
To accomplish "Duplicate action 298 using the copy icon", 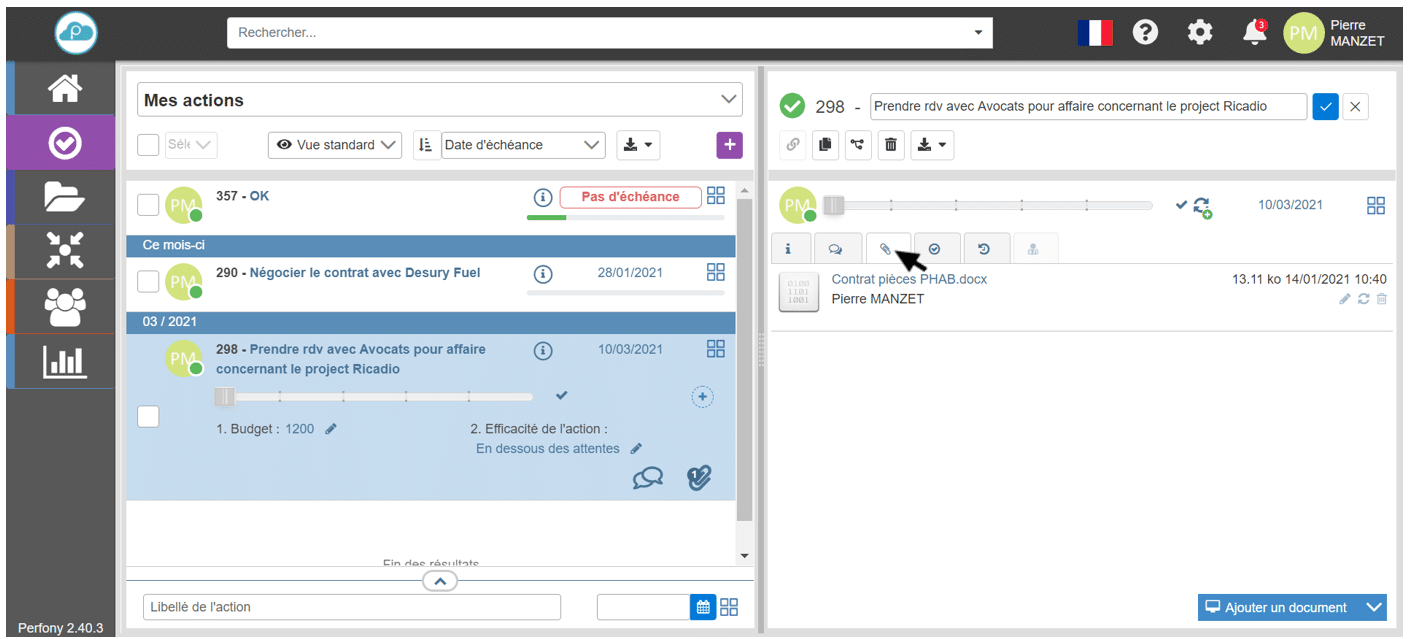I will (825, 145).
